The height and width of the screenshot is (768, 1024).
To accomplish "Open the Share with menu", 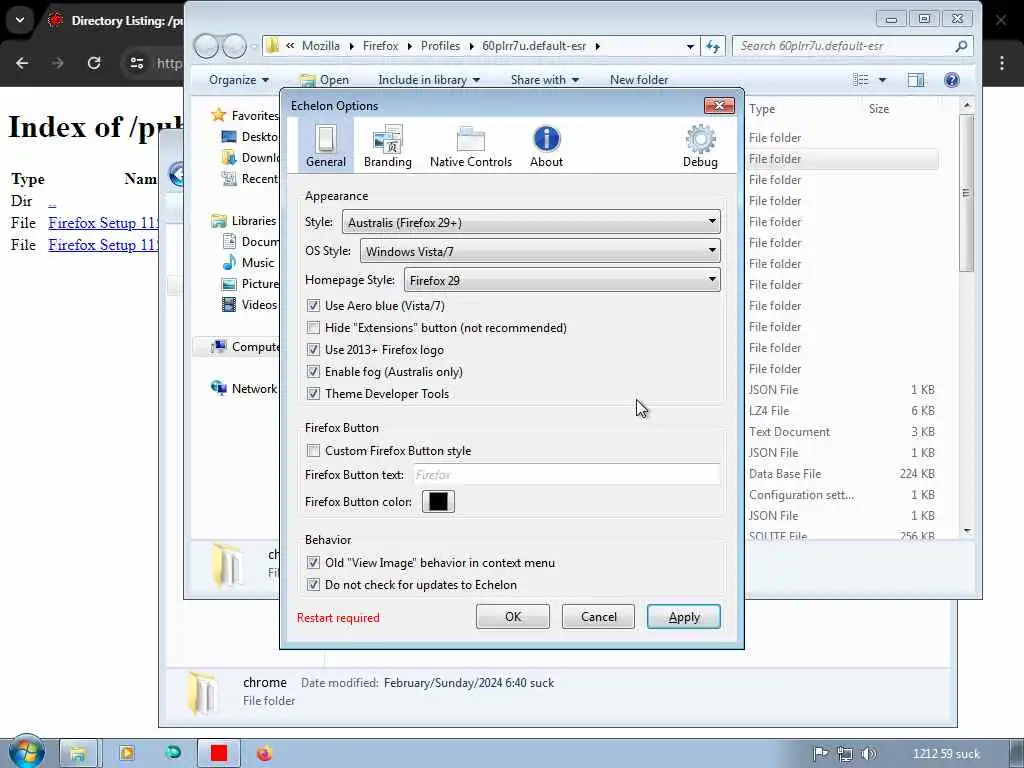I will point(545,80).
